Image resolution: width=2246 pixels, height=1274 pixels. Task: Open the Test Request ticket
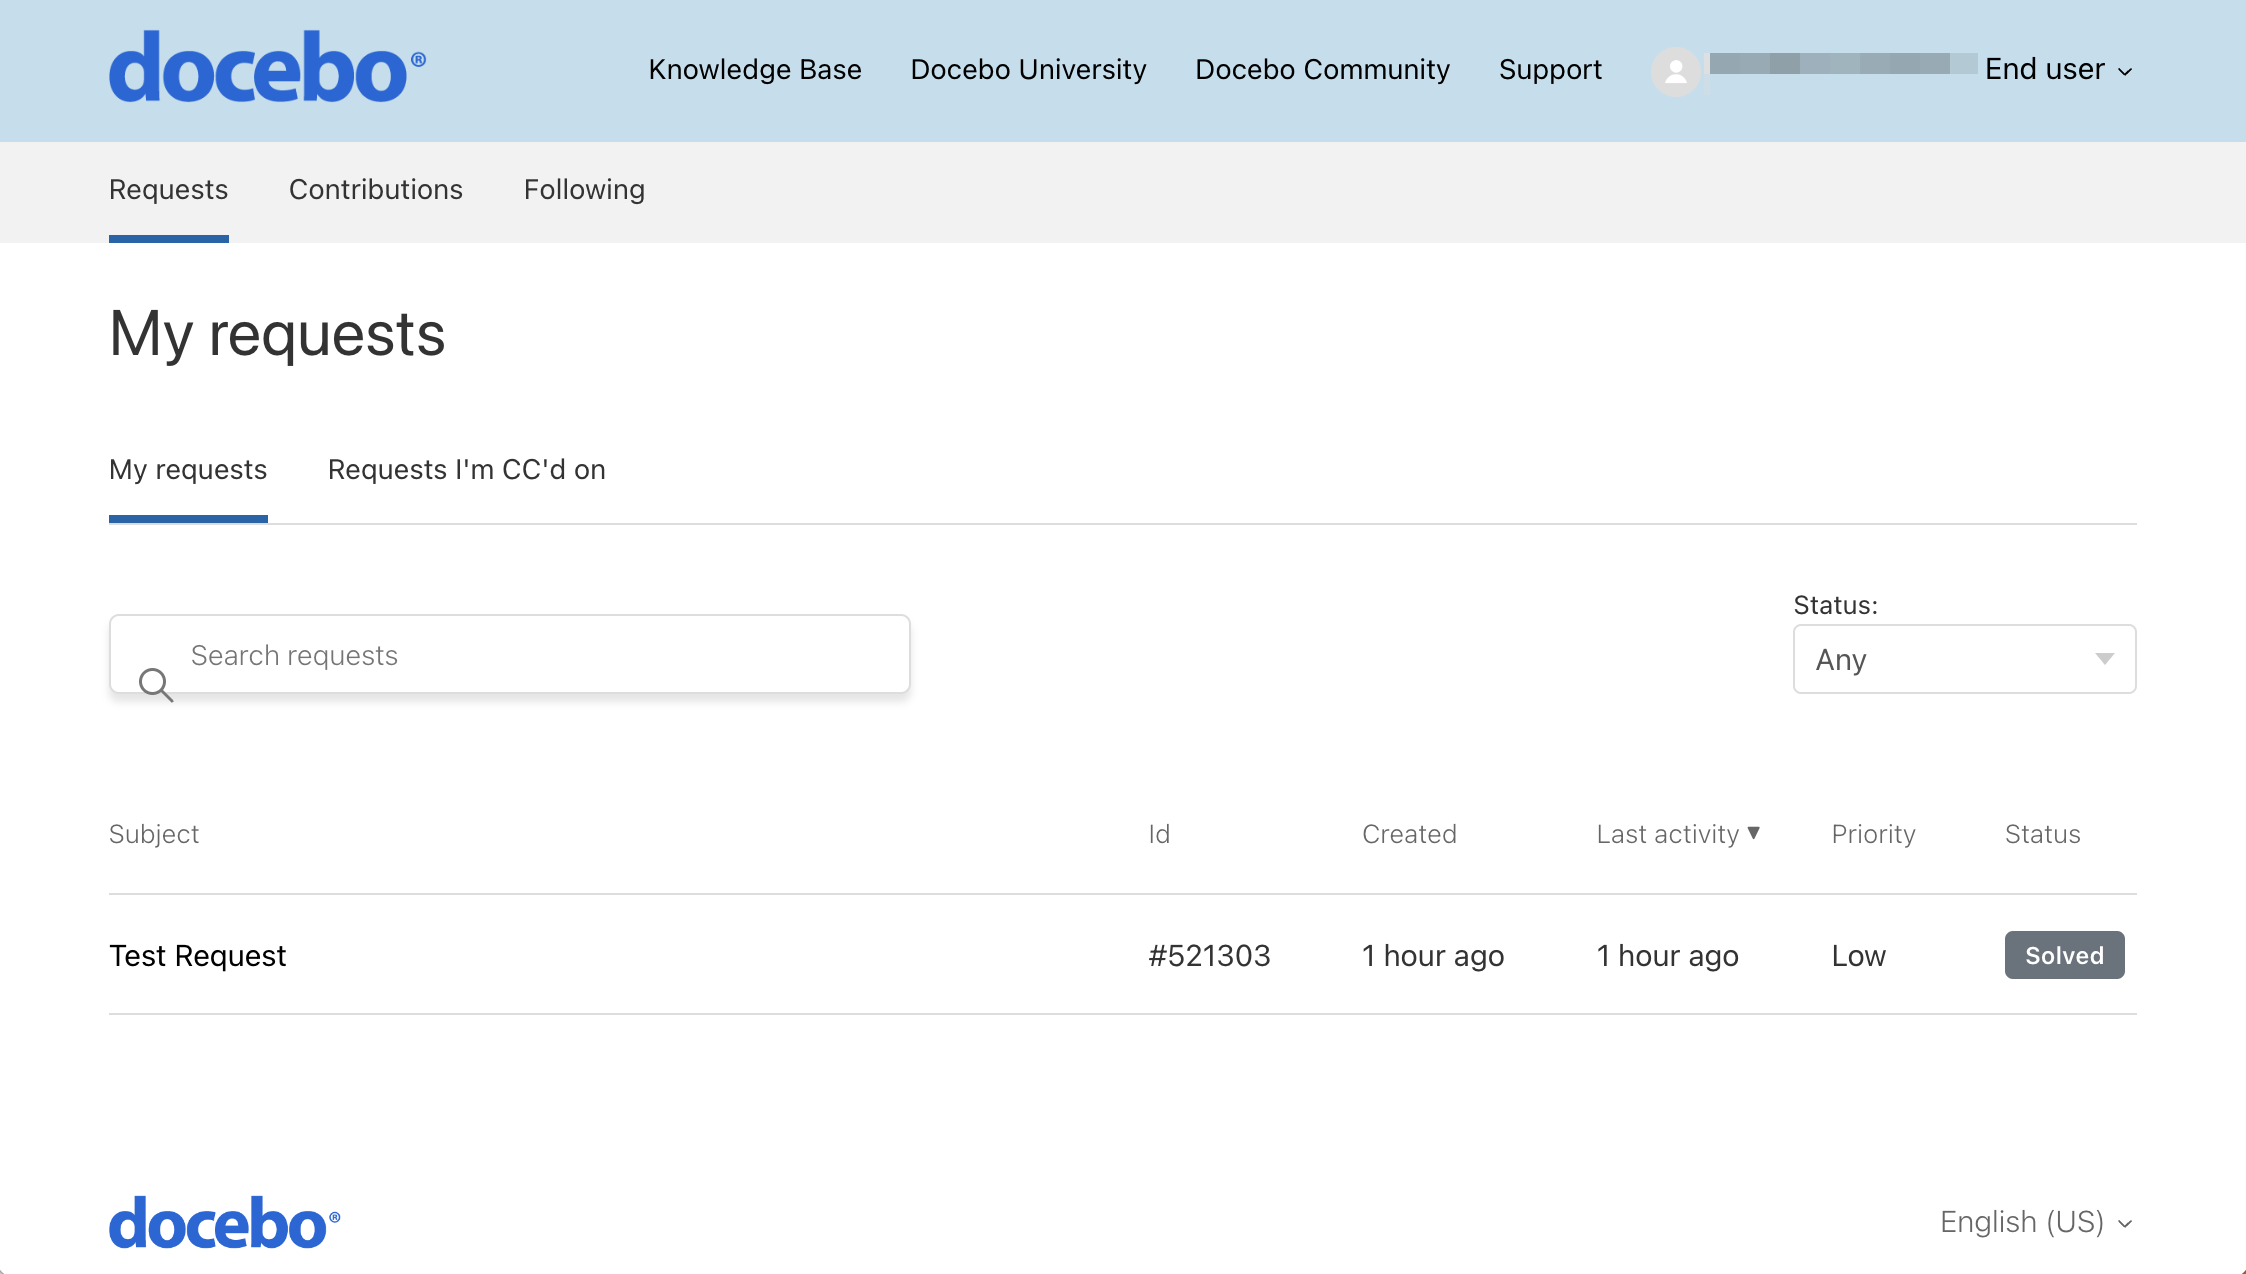(198, 955)
